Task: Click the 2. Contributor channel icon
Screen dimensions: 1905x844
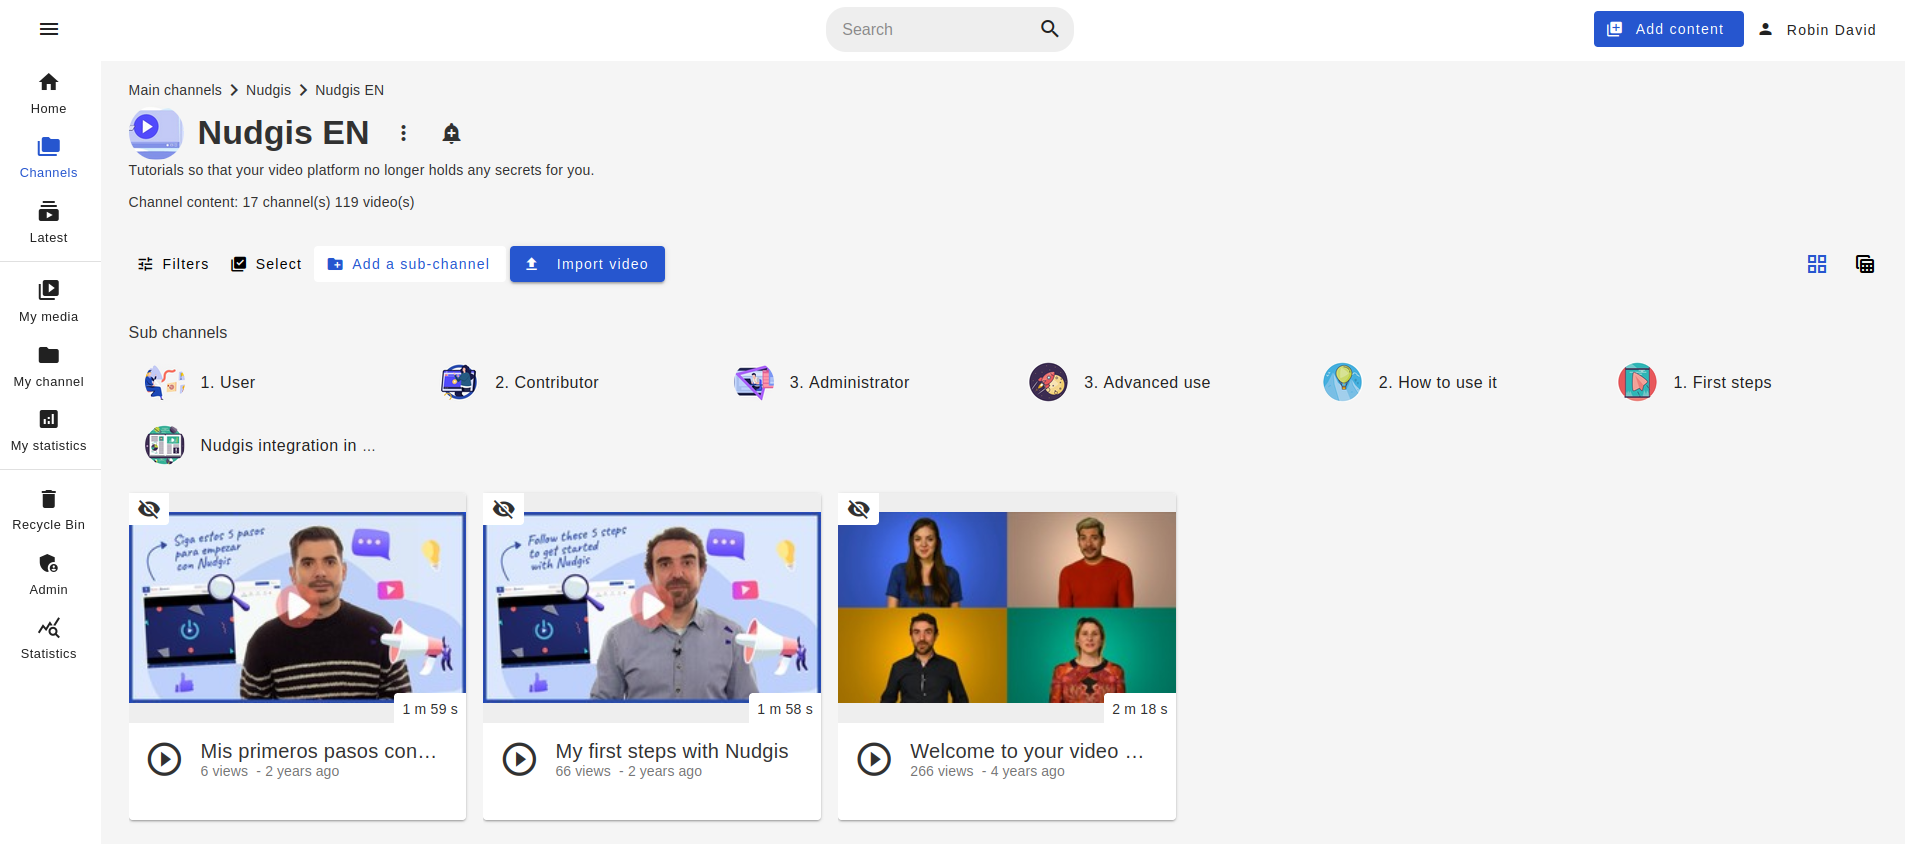Action: (x=459, y=382)
